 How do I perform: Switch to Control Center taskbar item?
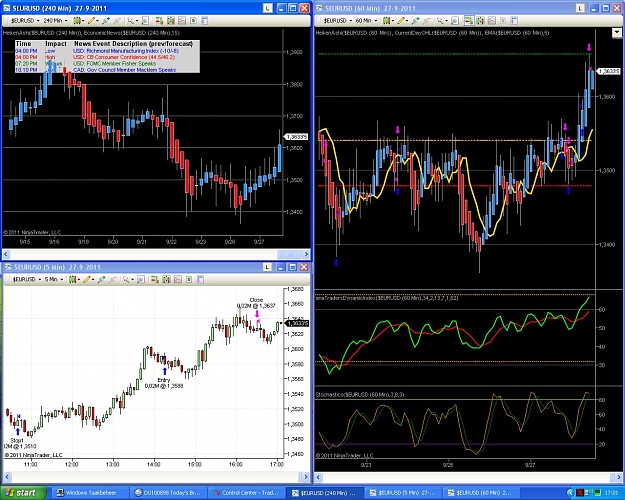(x=247, y=493)
